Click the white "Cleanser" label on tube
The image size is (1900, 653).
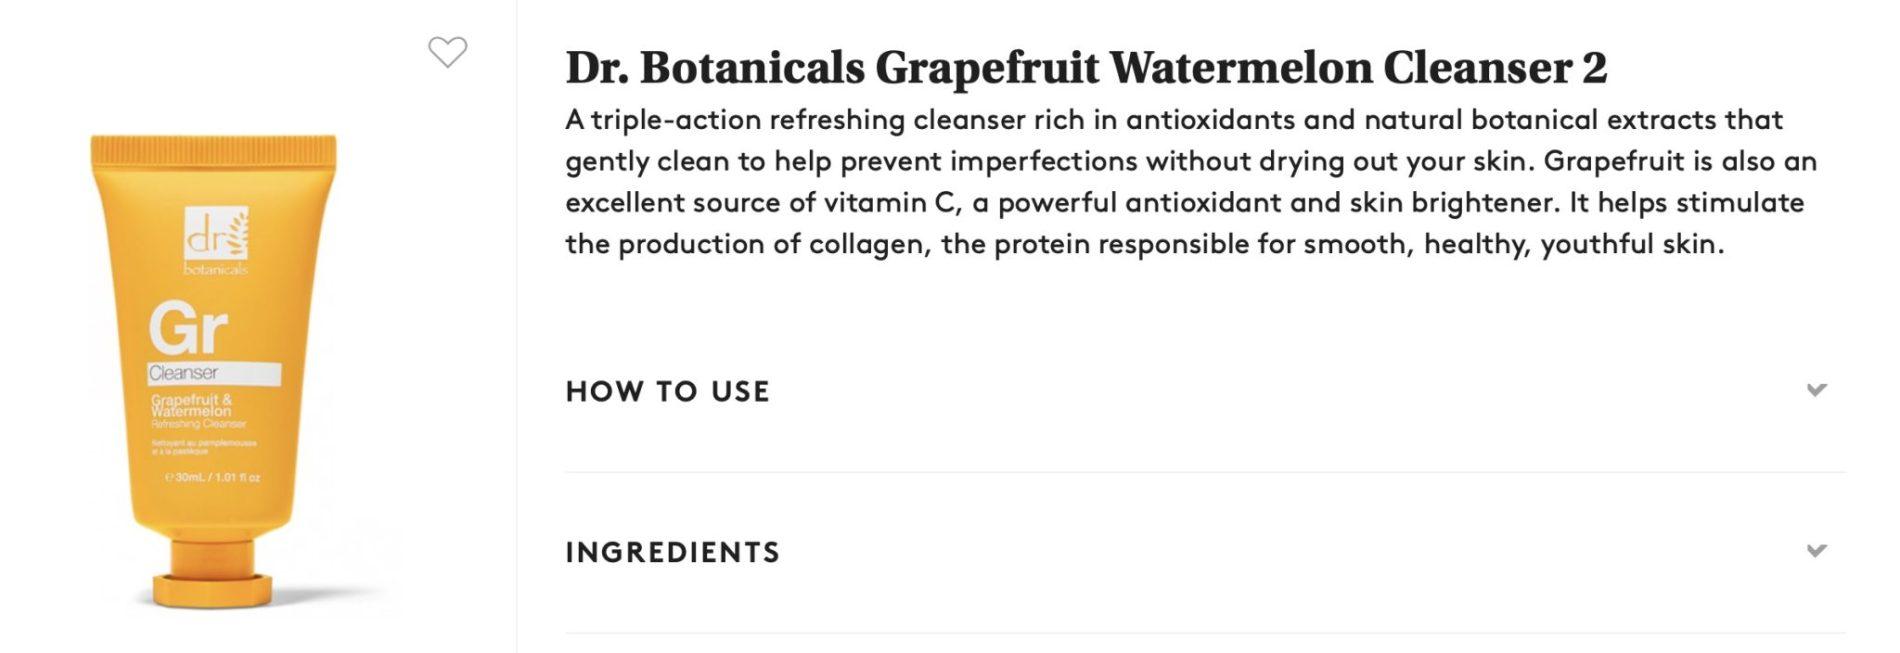point(212,373)
